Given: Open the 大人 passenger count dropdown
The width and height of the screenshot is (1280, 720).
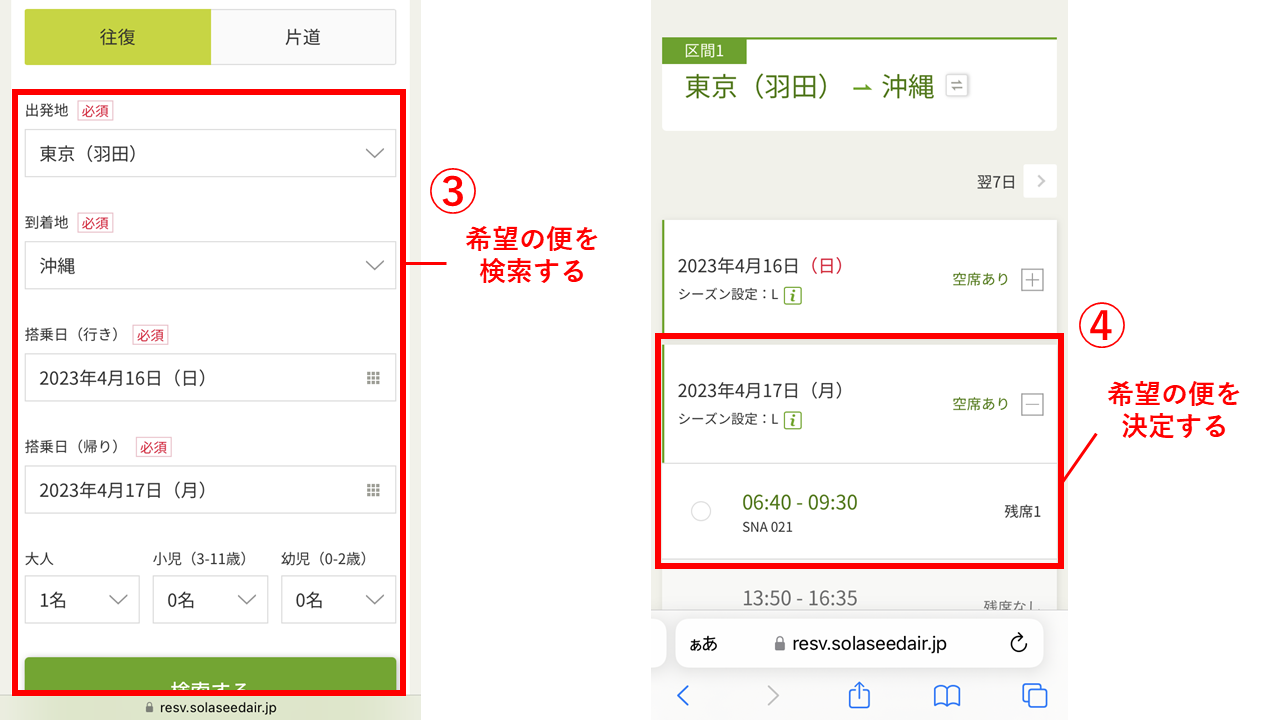Looking at the screenshot, I should [82, 599].
